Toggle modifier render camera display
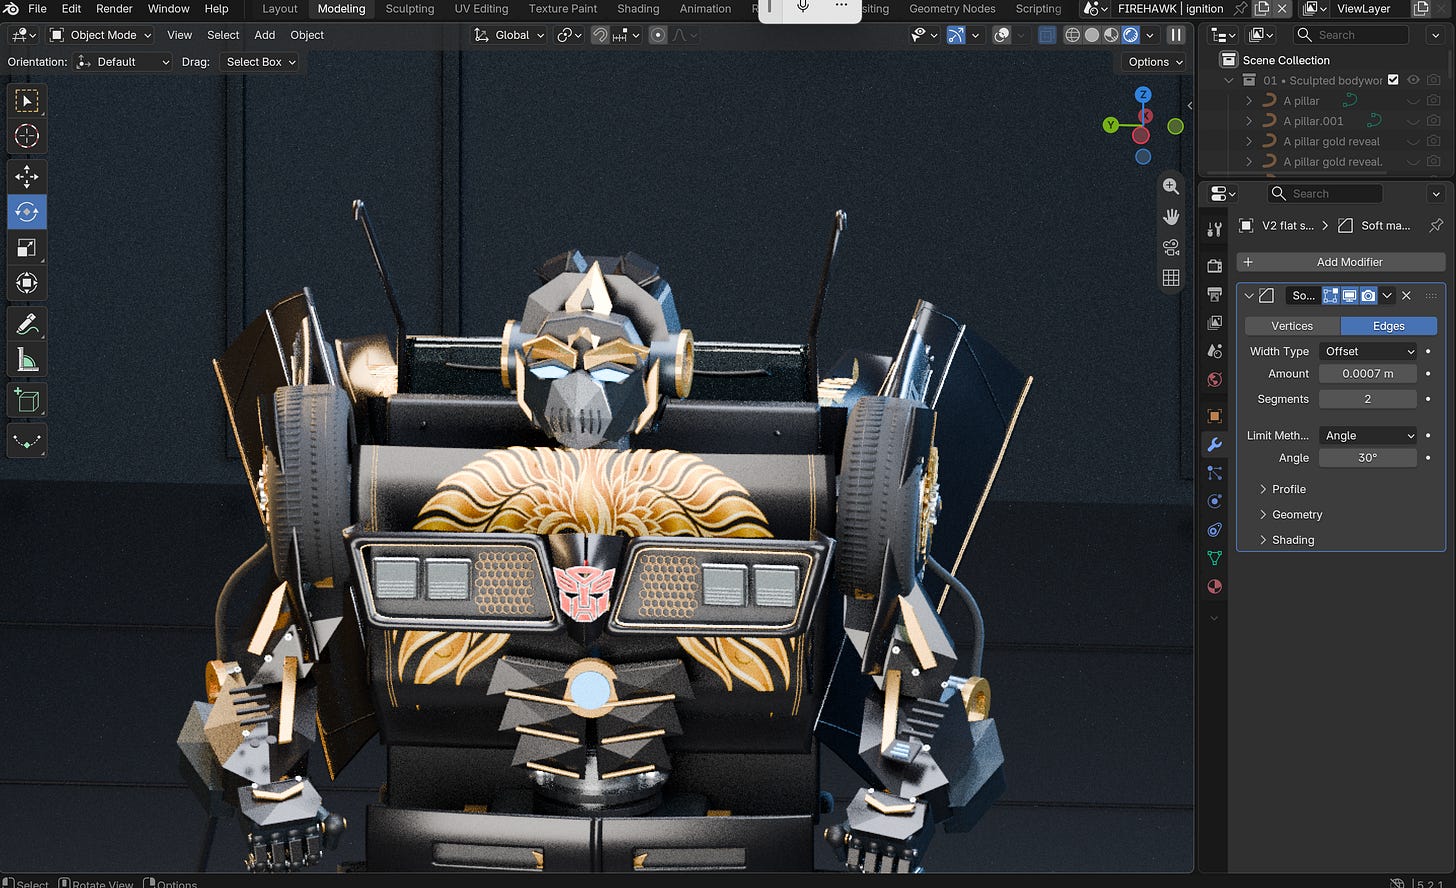This screenshot has width=1456, height=888. pos(1368,296)
